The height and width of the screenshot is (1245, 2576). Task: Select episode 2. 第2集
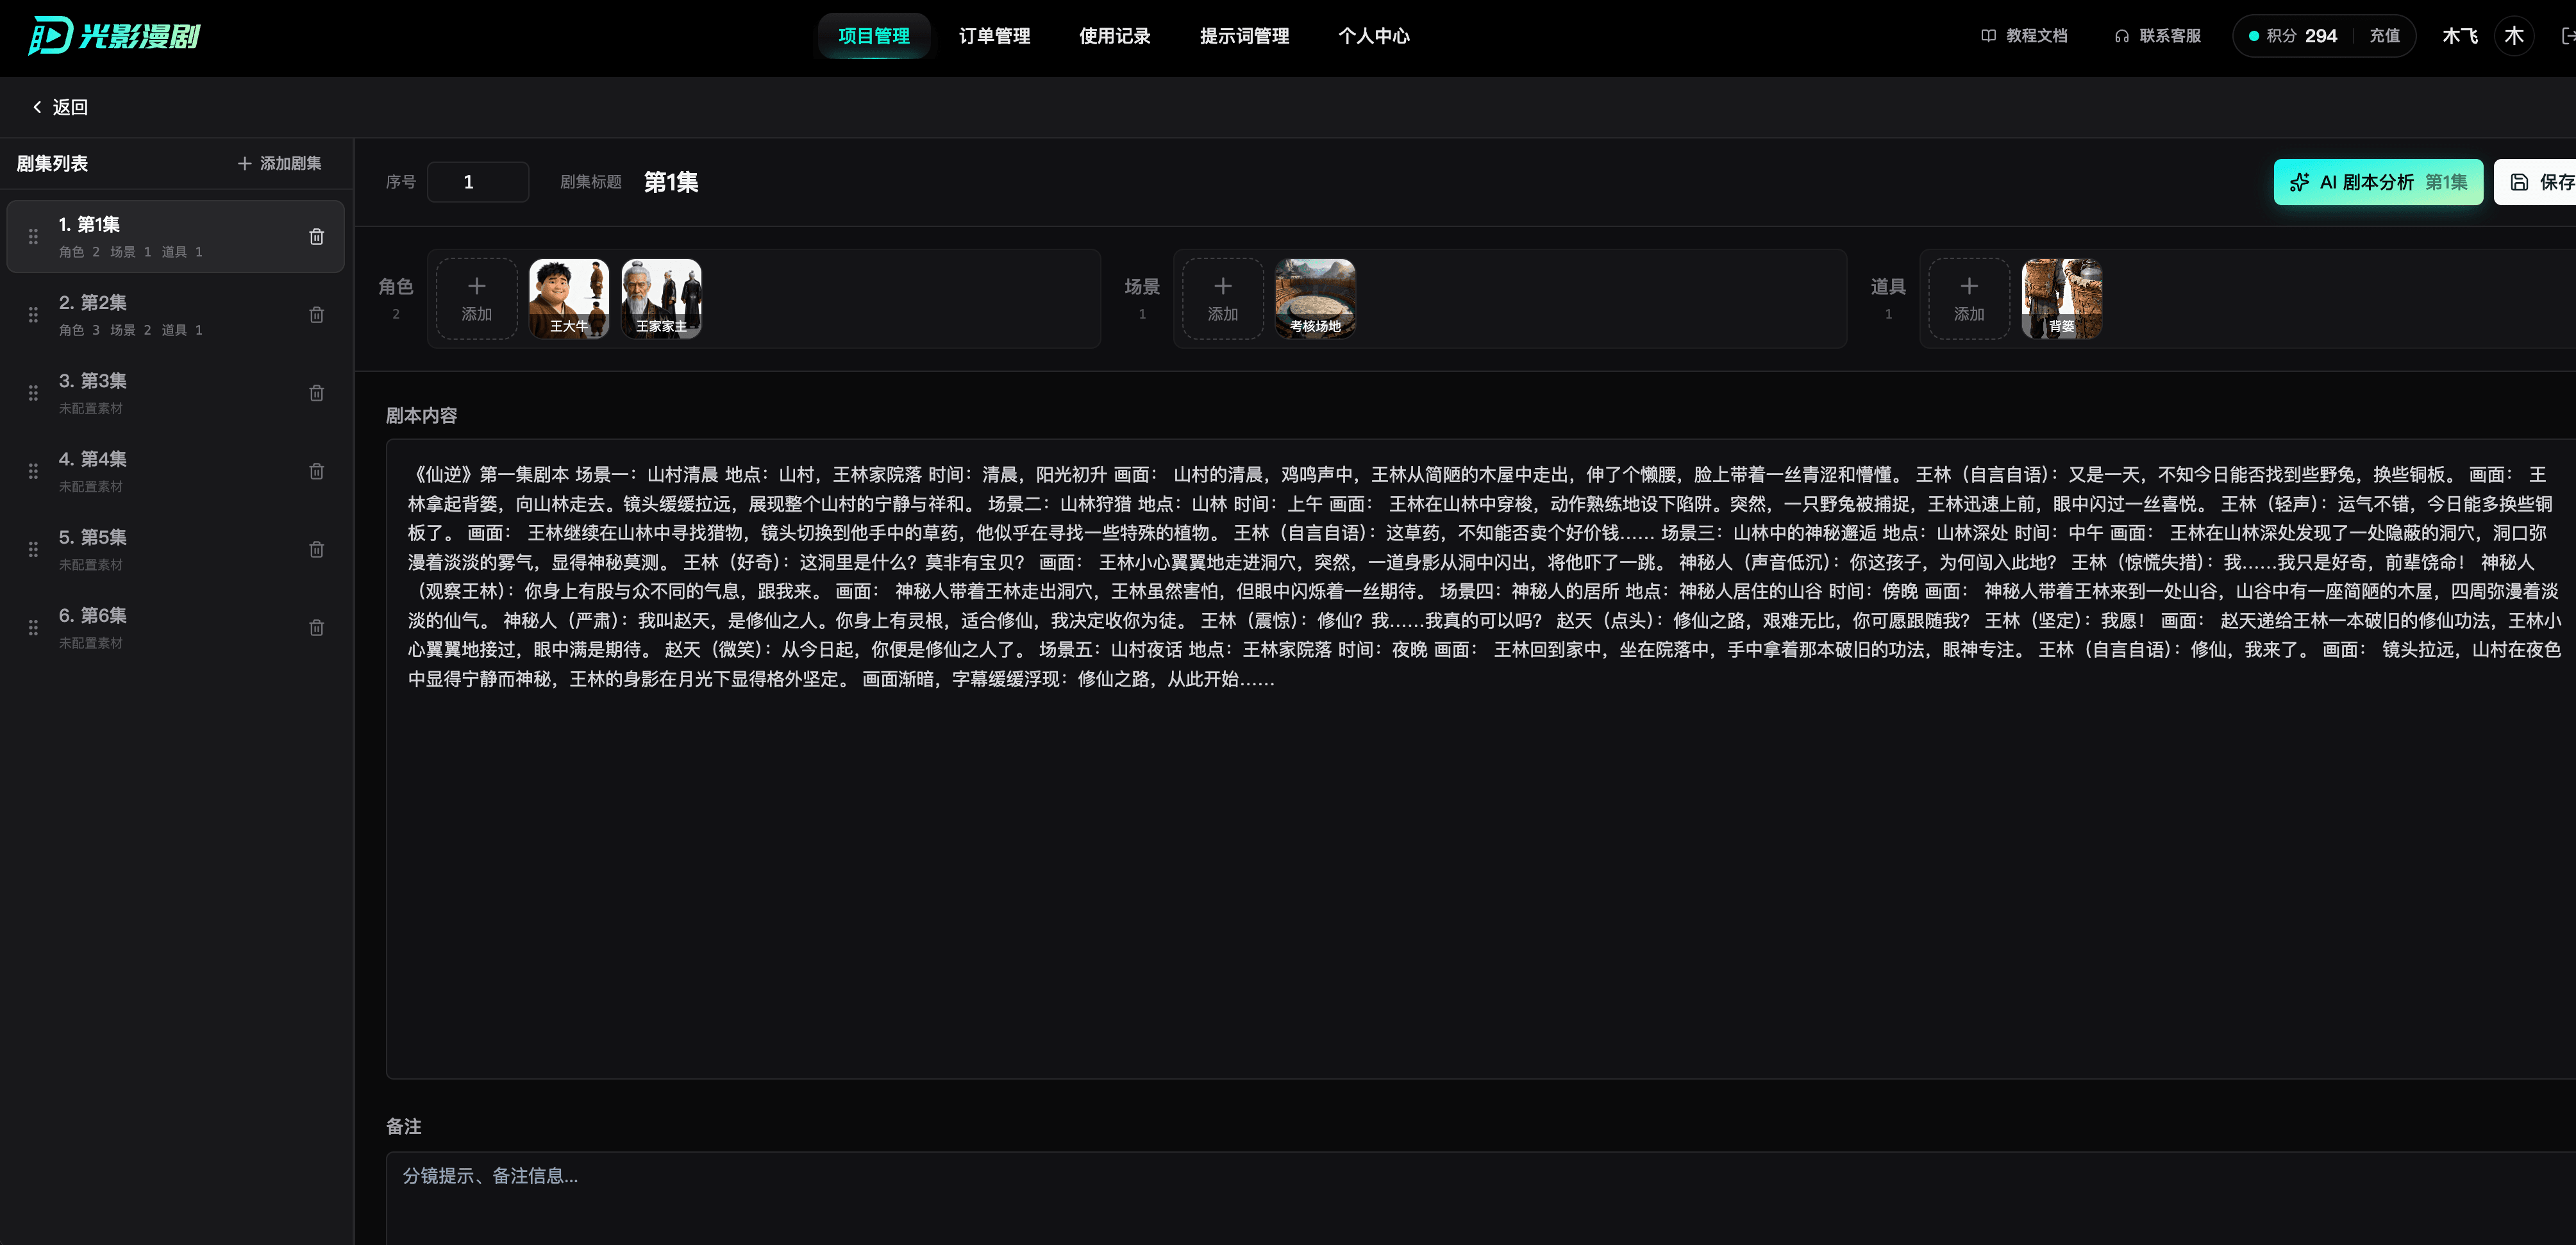[176, 314]
